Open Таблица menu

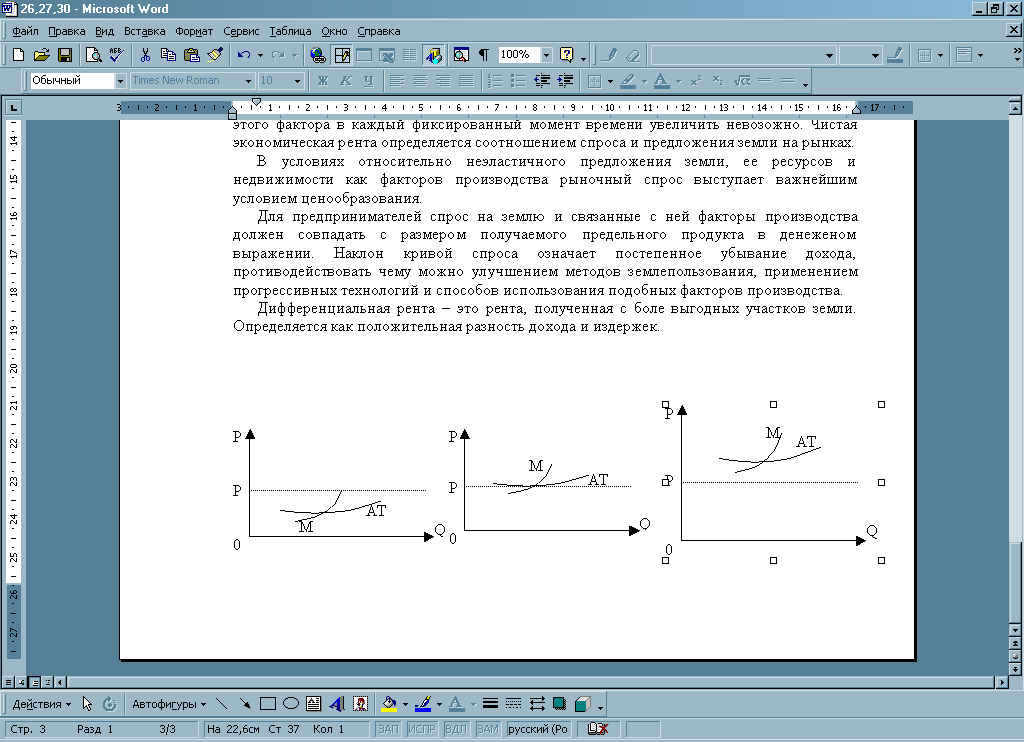tap(290, 31)
